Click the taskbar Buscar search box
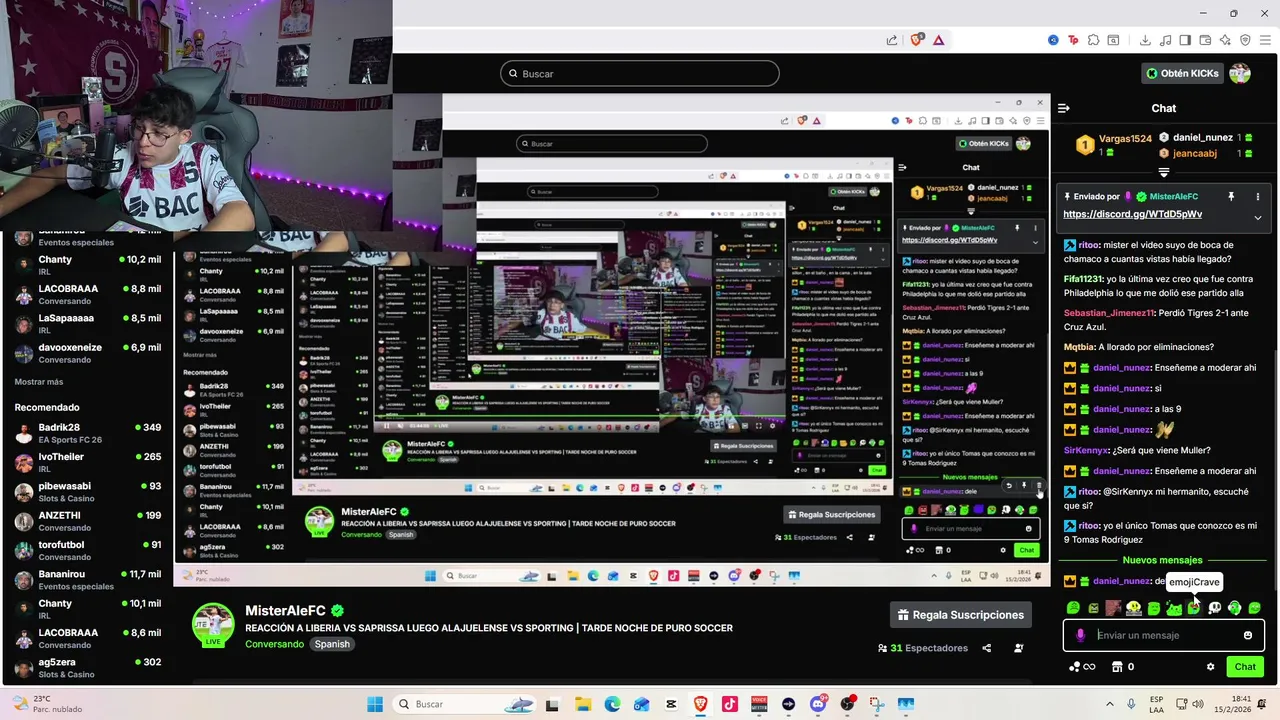 pyautogui.click(x=465, y=704)
